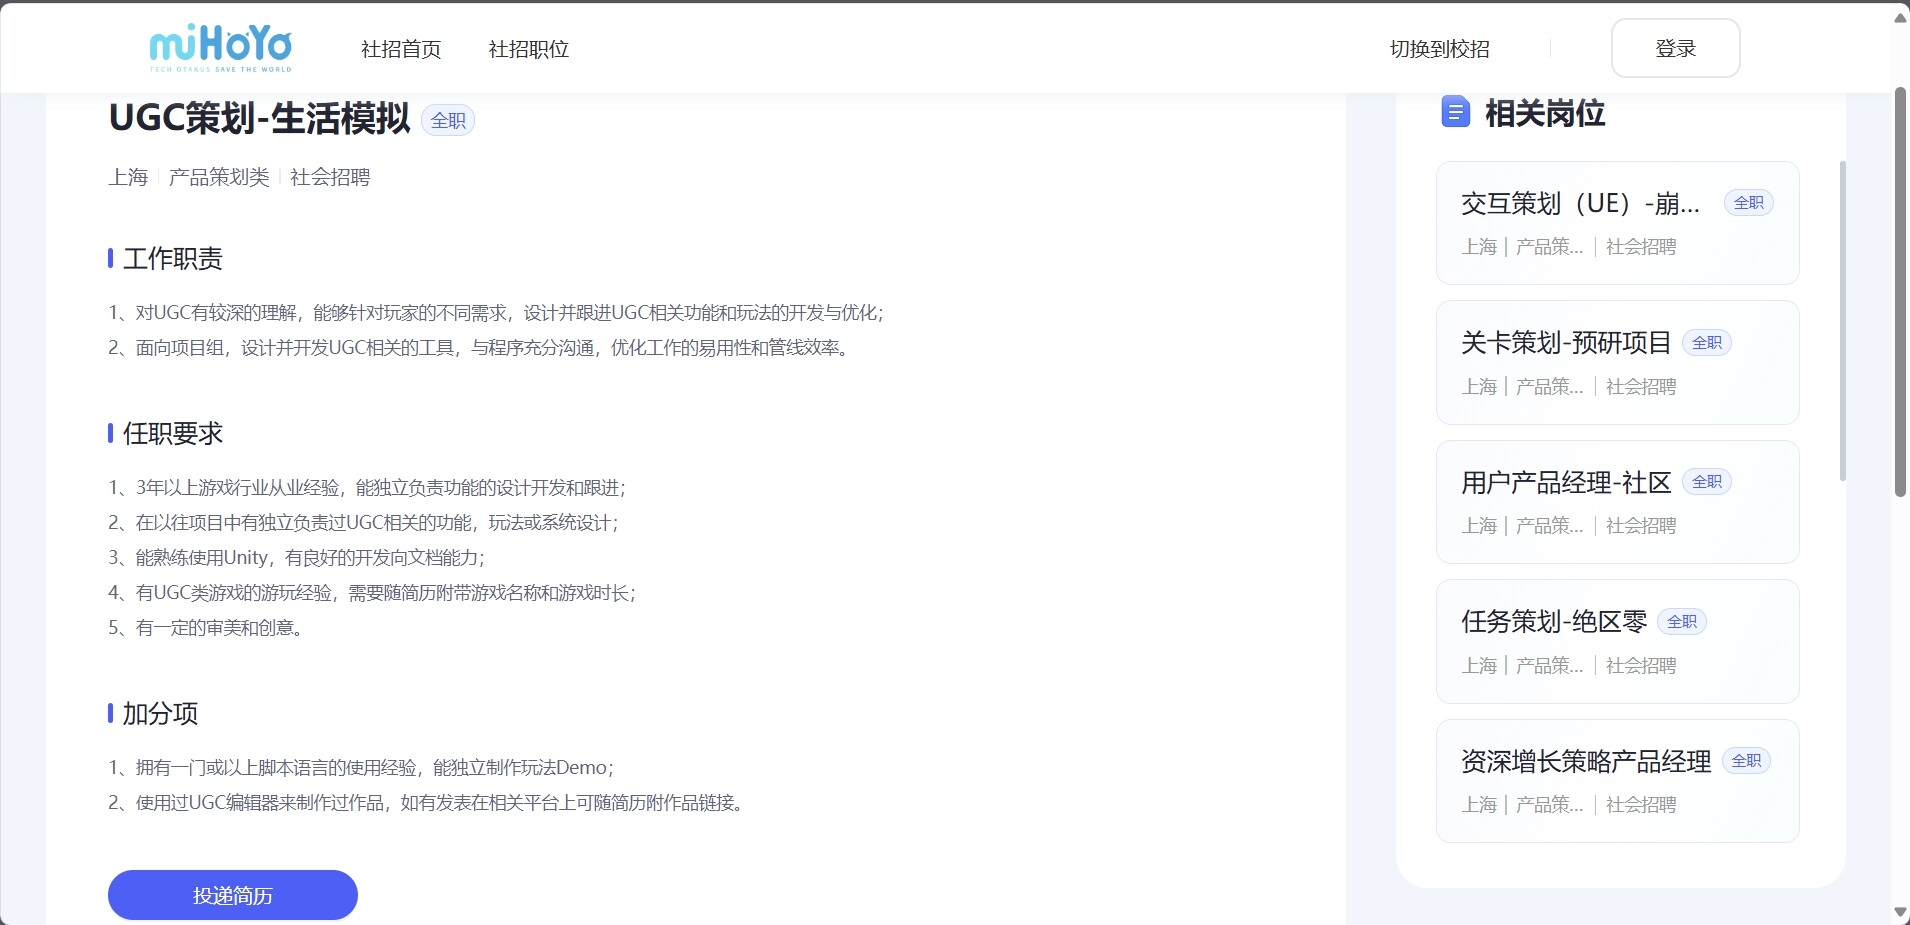Click the document icon beside 相关岗位
Viewport: 1910px width, 925px height.
[x=1455, y=112]
